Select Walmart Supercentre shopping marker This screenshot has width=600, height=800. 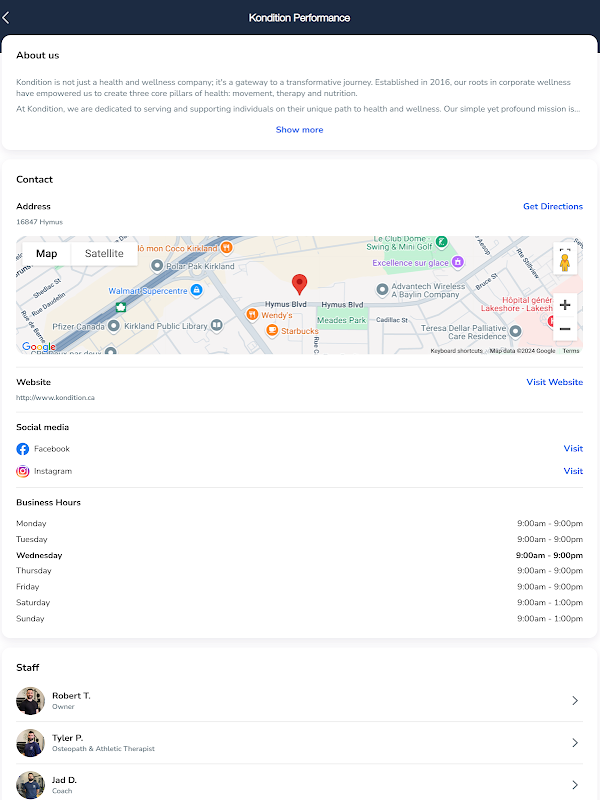pos(196,290)
